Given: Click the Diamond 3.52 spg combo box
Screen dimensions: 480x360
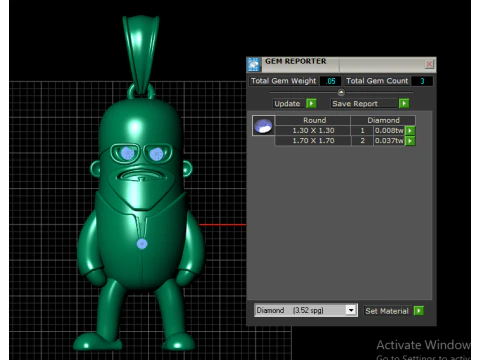Looking at the screenshot, I should [x=306, y=310].
